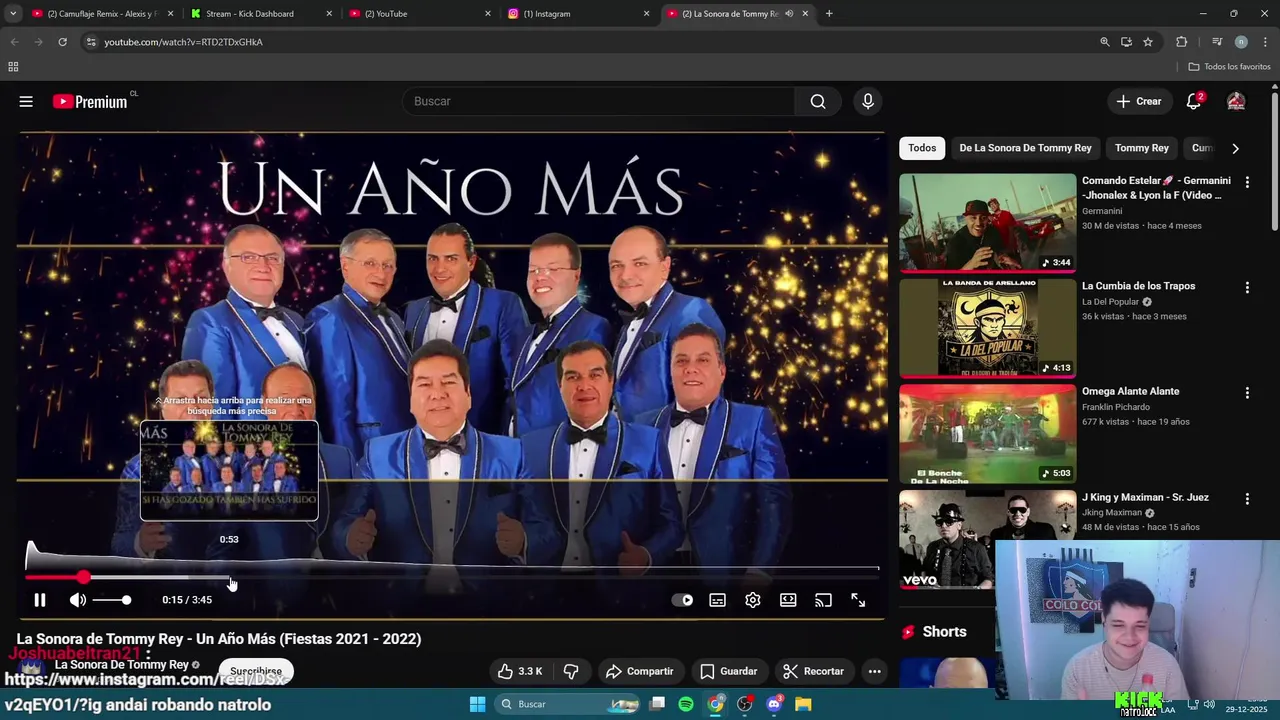Open the account avatar menu

point(1236,101)
